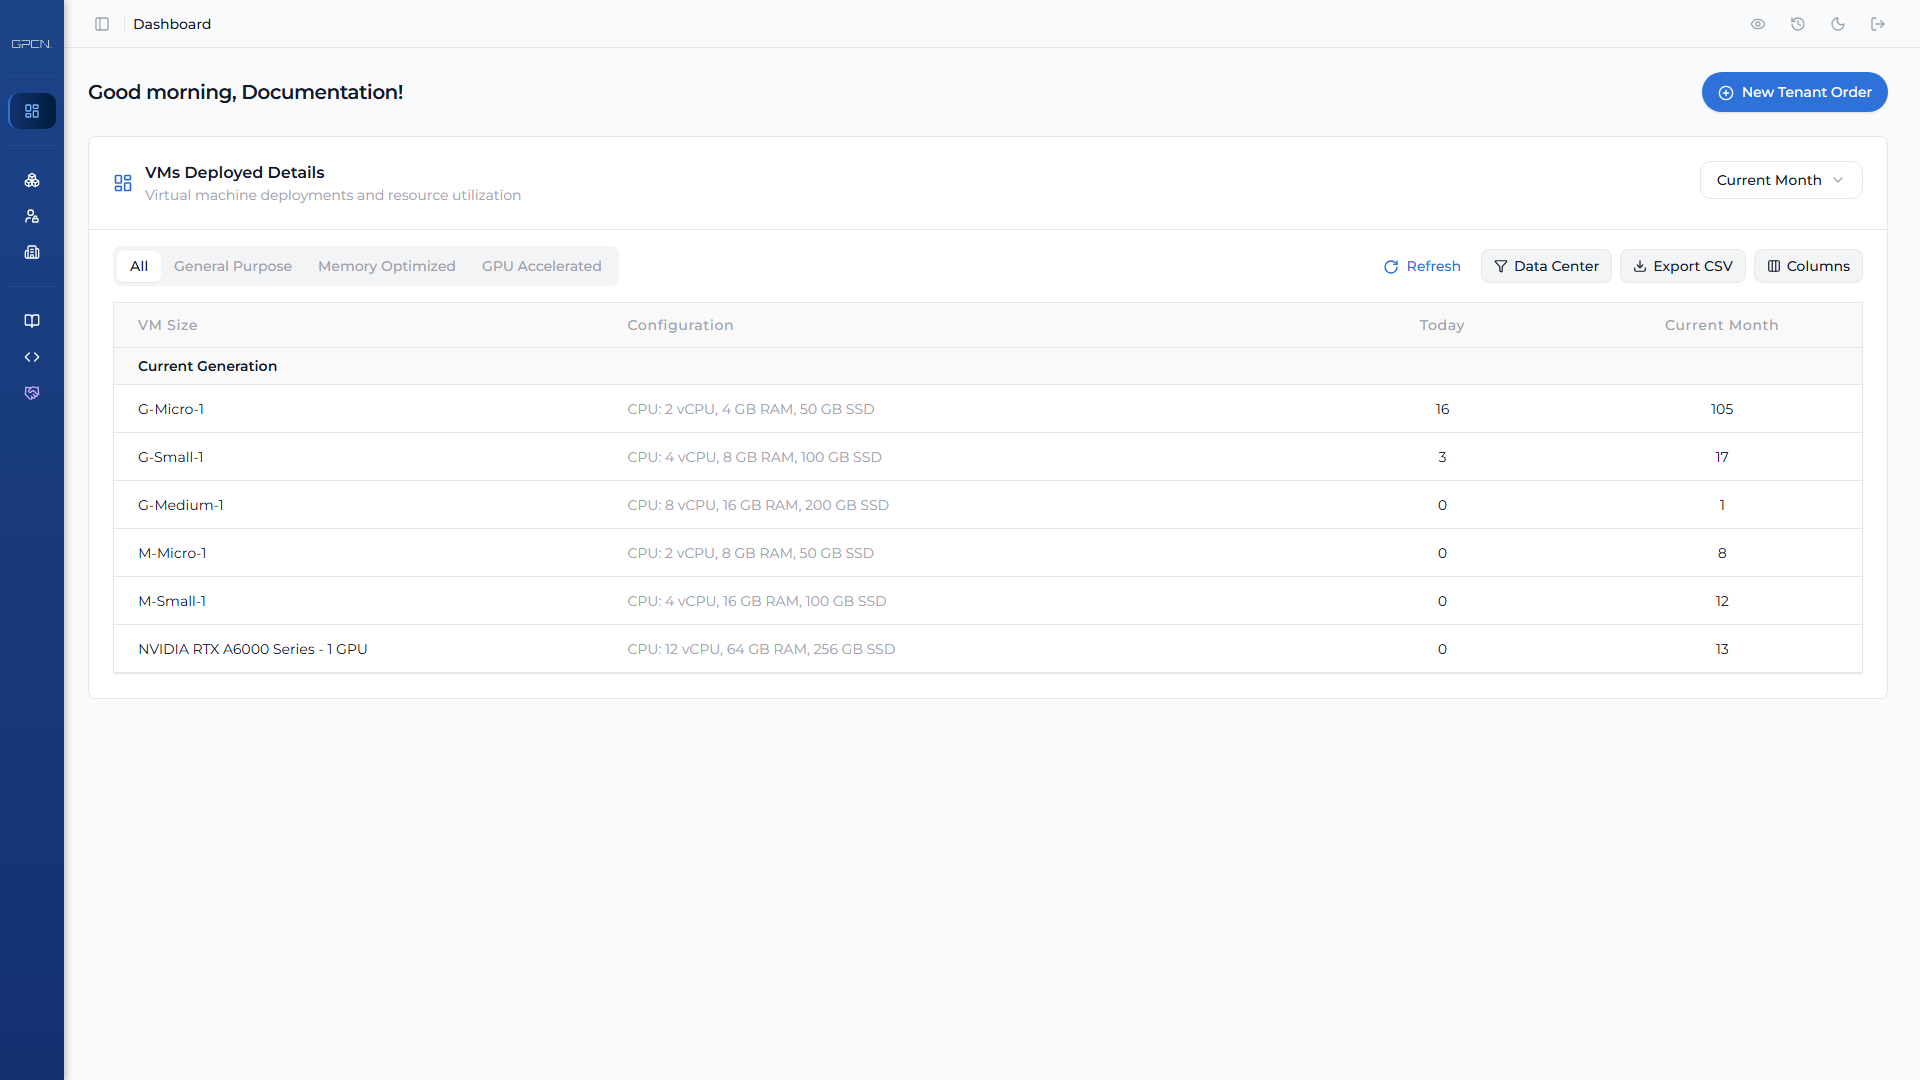Refresh the VM table
The height and width of the screenshot is (1080, 1920).
pos(1422,266)
